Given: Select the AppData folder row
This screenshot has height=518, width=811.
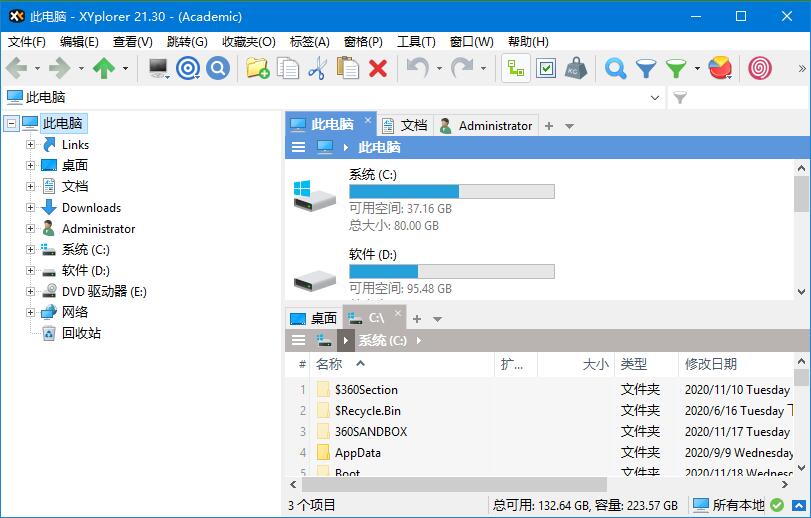Looking at the screenshot, I should pos(539,452).
